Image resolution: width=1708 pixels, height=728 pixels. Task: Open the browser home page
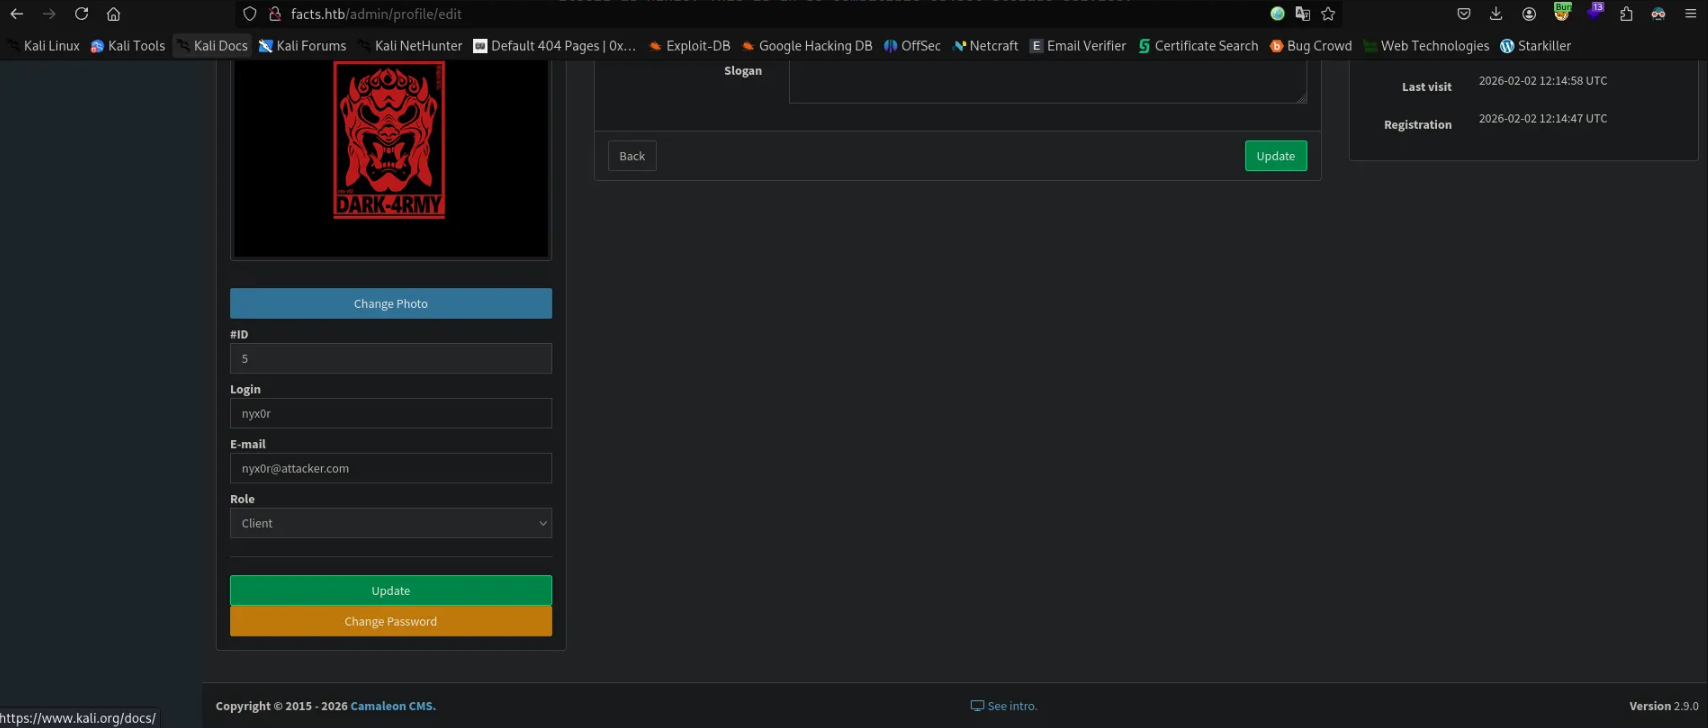[114, 14]
